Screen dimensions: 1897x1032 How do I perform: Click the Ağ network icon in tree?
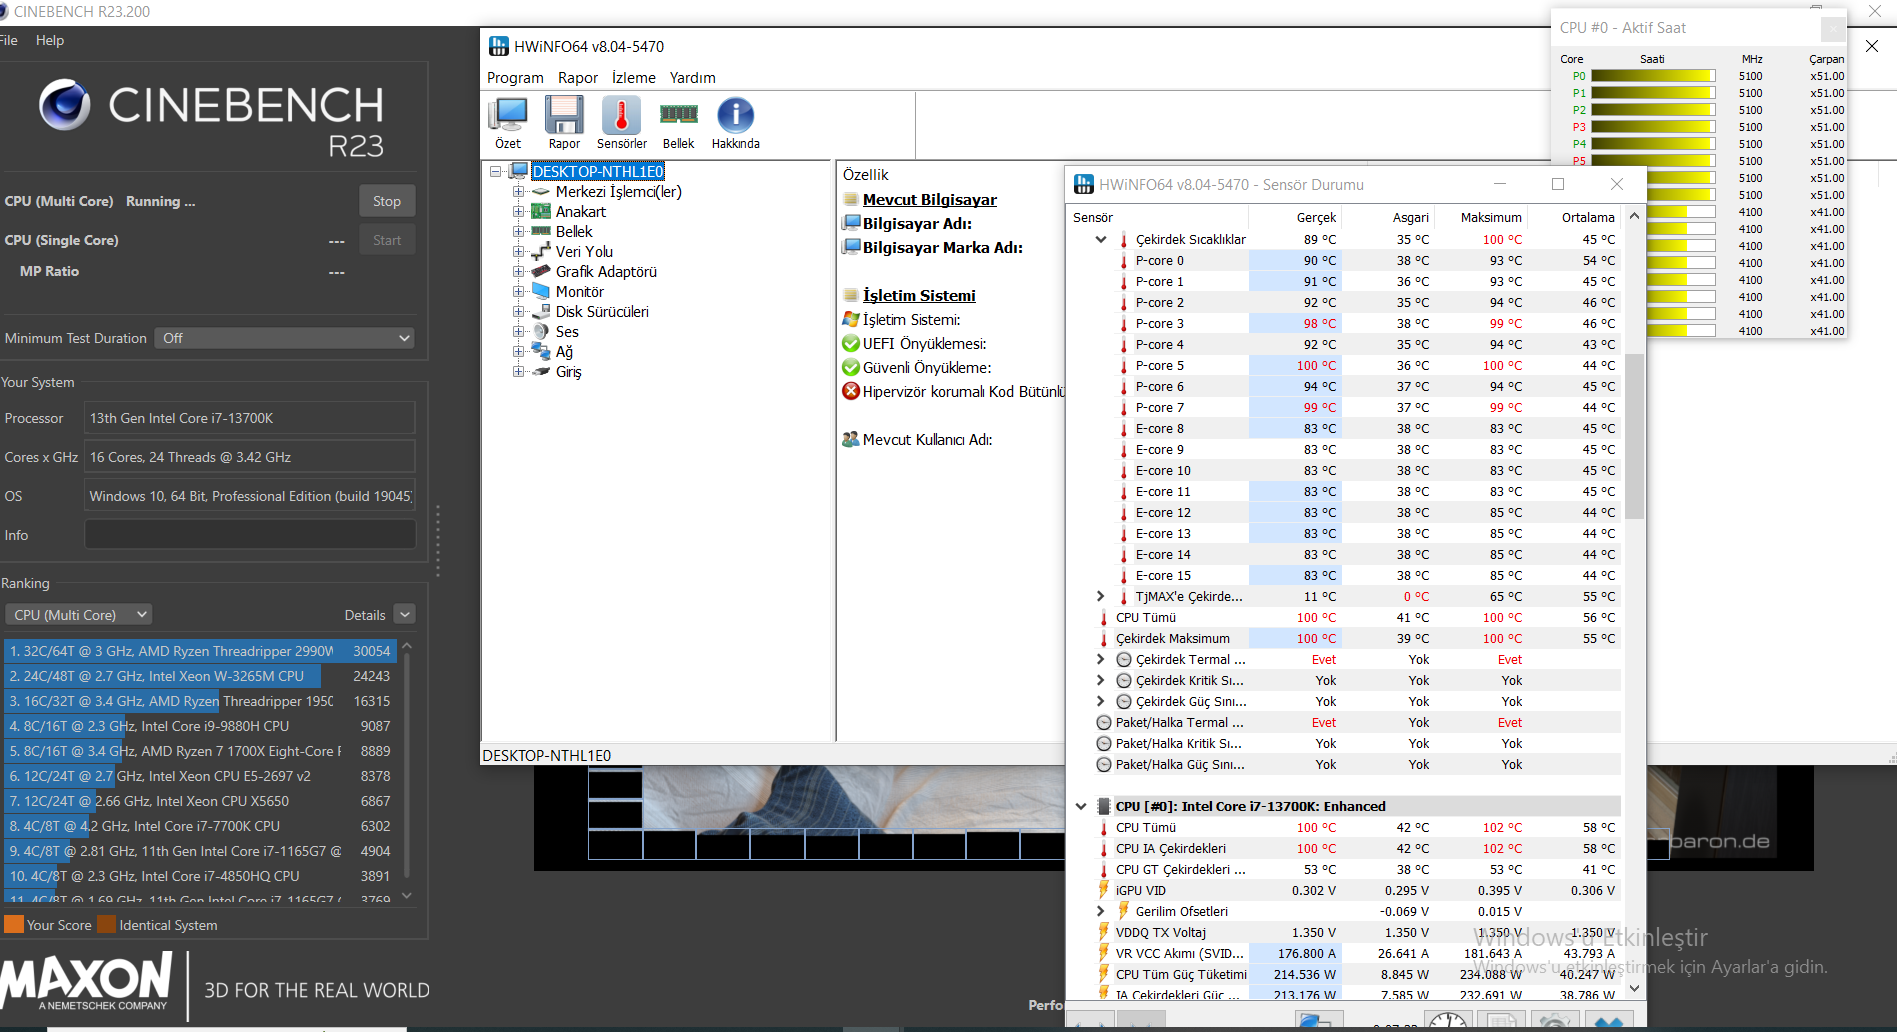point(541,351)
